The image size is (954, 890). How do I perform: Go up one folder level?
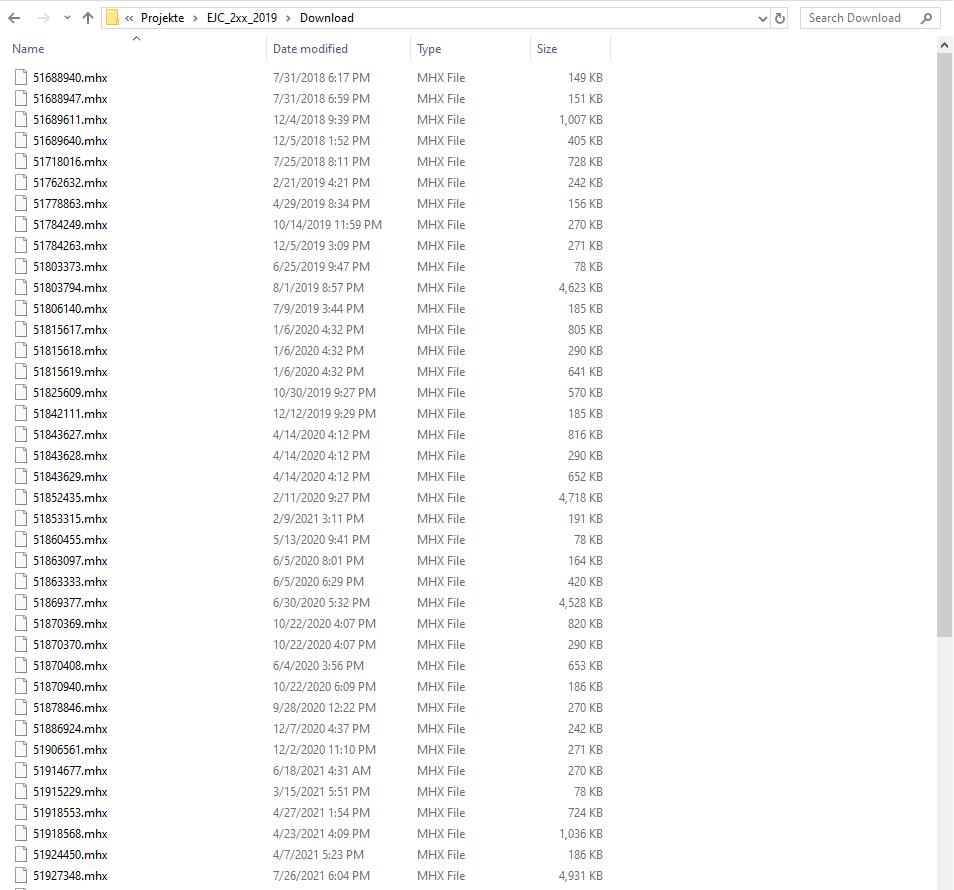pos(88,18)
